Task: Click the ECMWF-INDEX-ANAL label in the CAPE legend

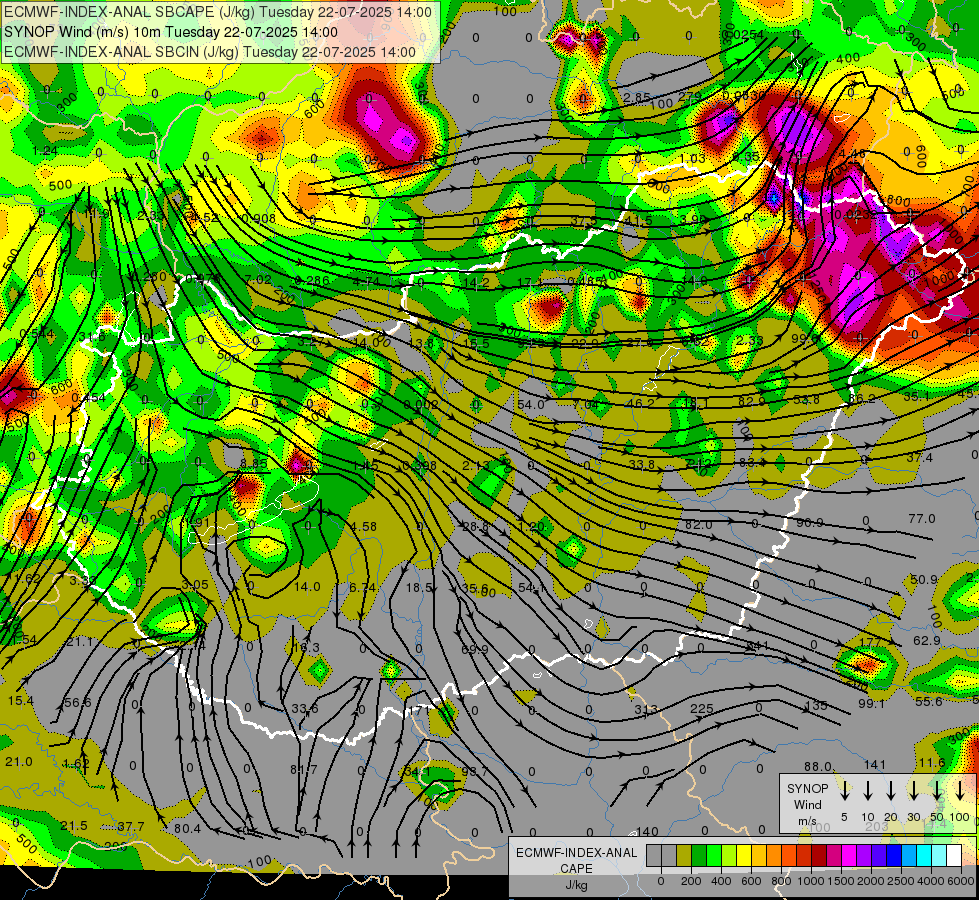Action: click(x=576, y=853)
